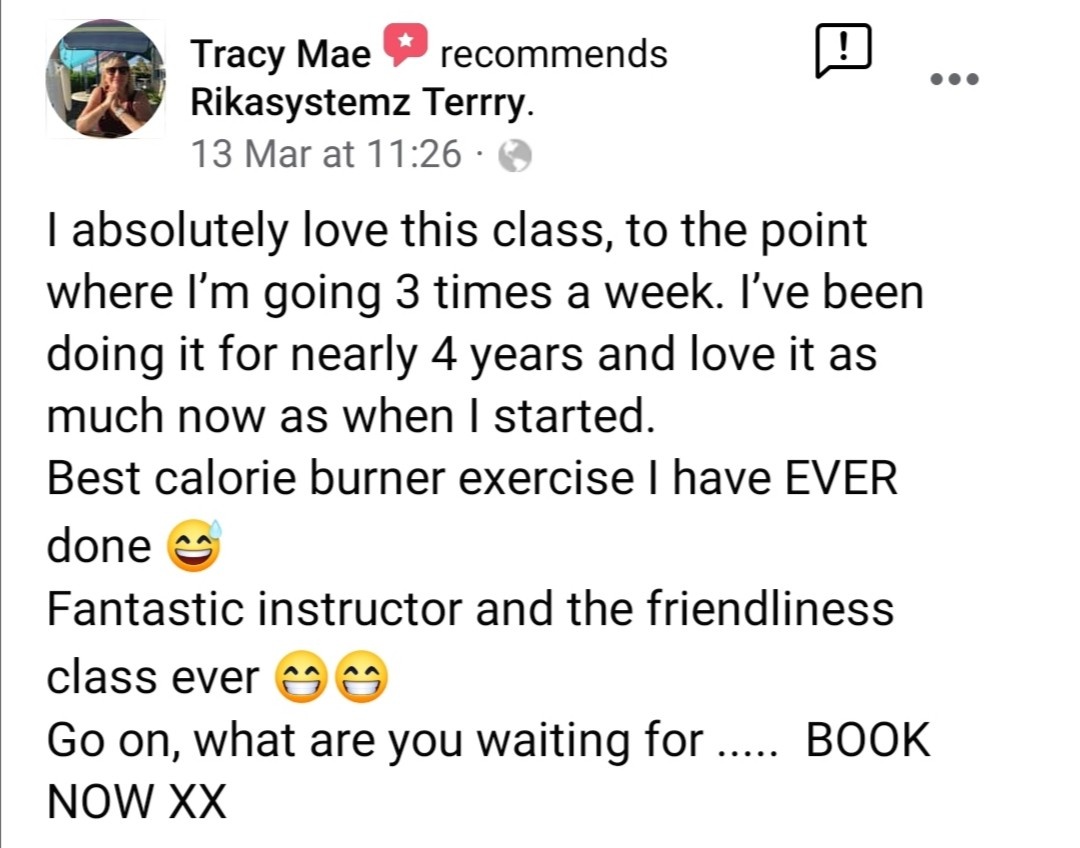The width and height of the screenshot is (1080, 848).
Task: Click the 'much now as when I started' line
Action: (x=351, y=416)
